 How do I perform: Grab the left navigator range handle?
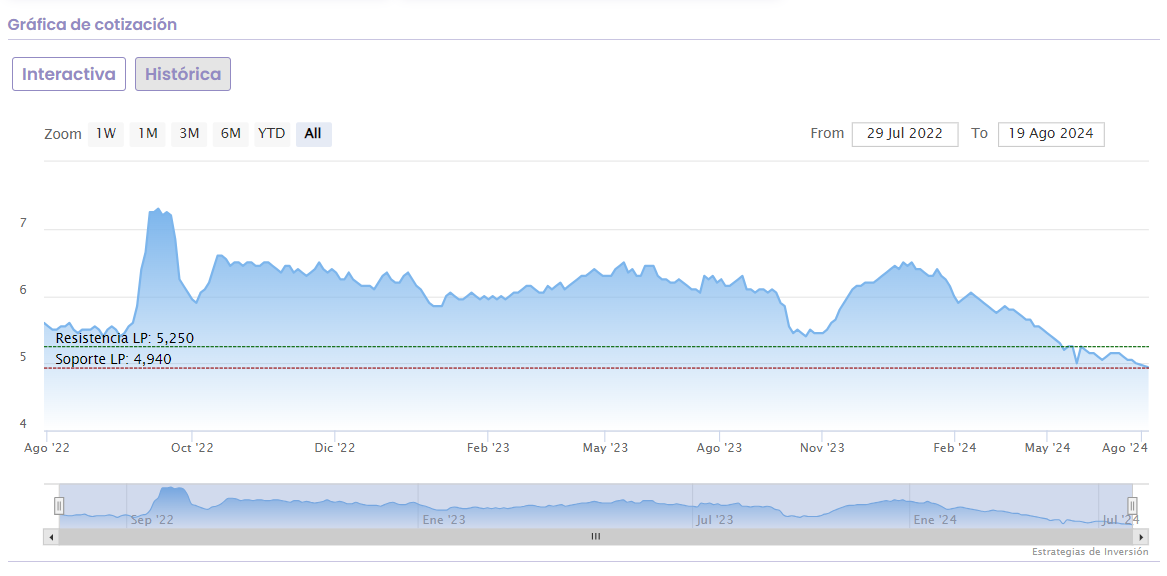pos(59,506)
